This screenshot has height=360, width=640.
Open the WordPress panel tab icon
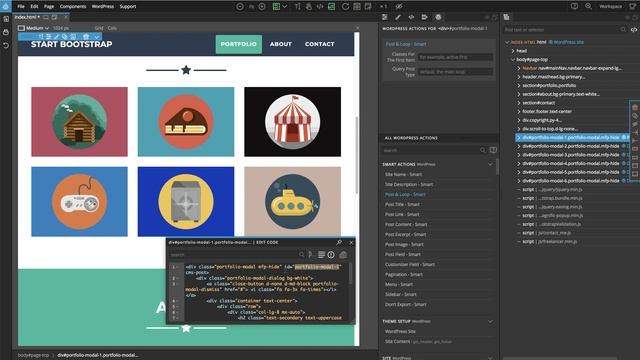tap(438, 17)
